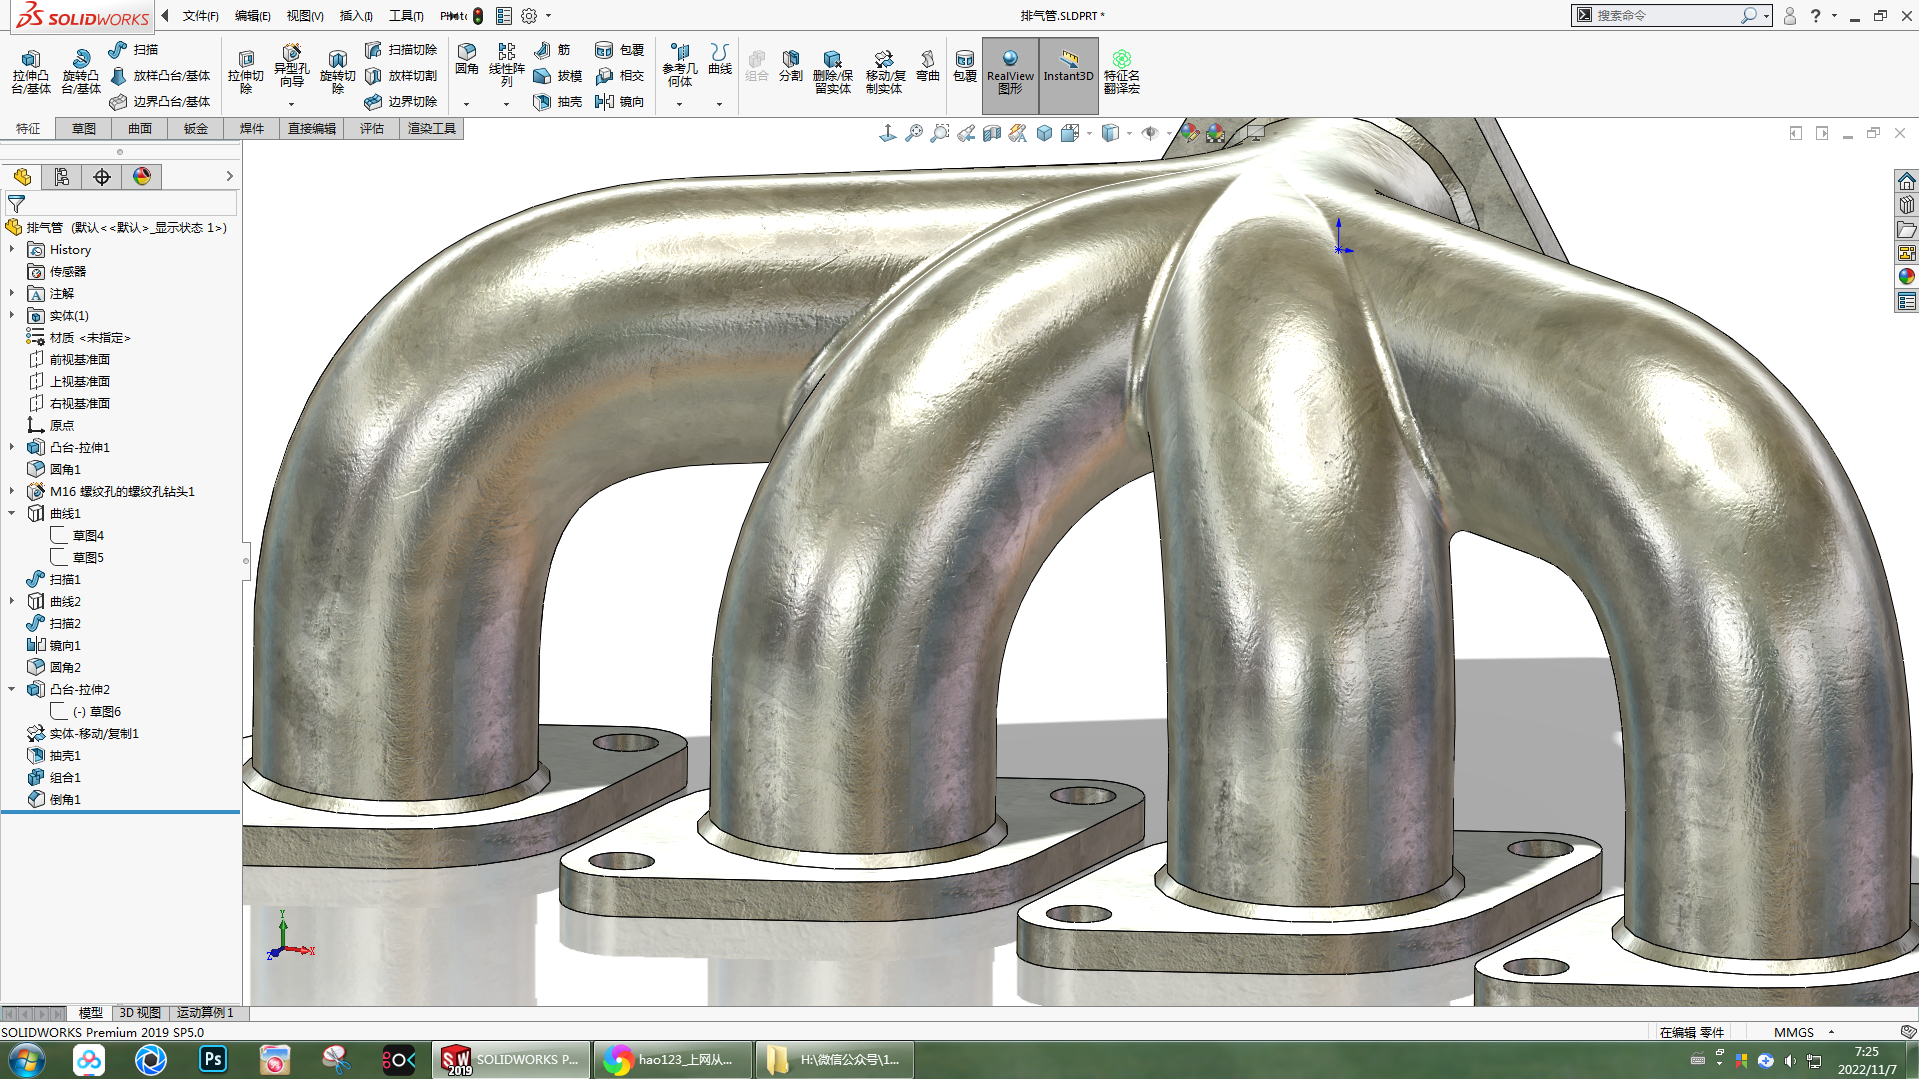Image resolution: width=1919 pixels, height=1079 pixels.
Task: Click the feature tree filter field
Action: click(121, 203)
